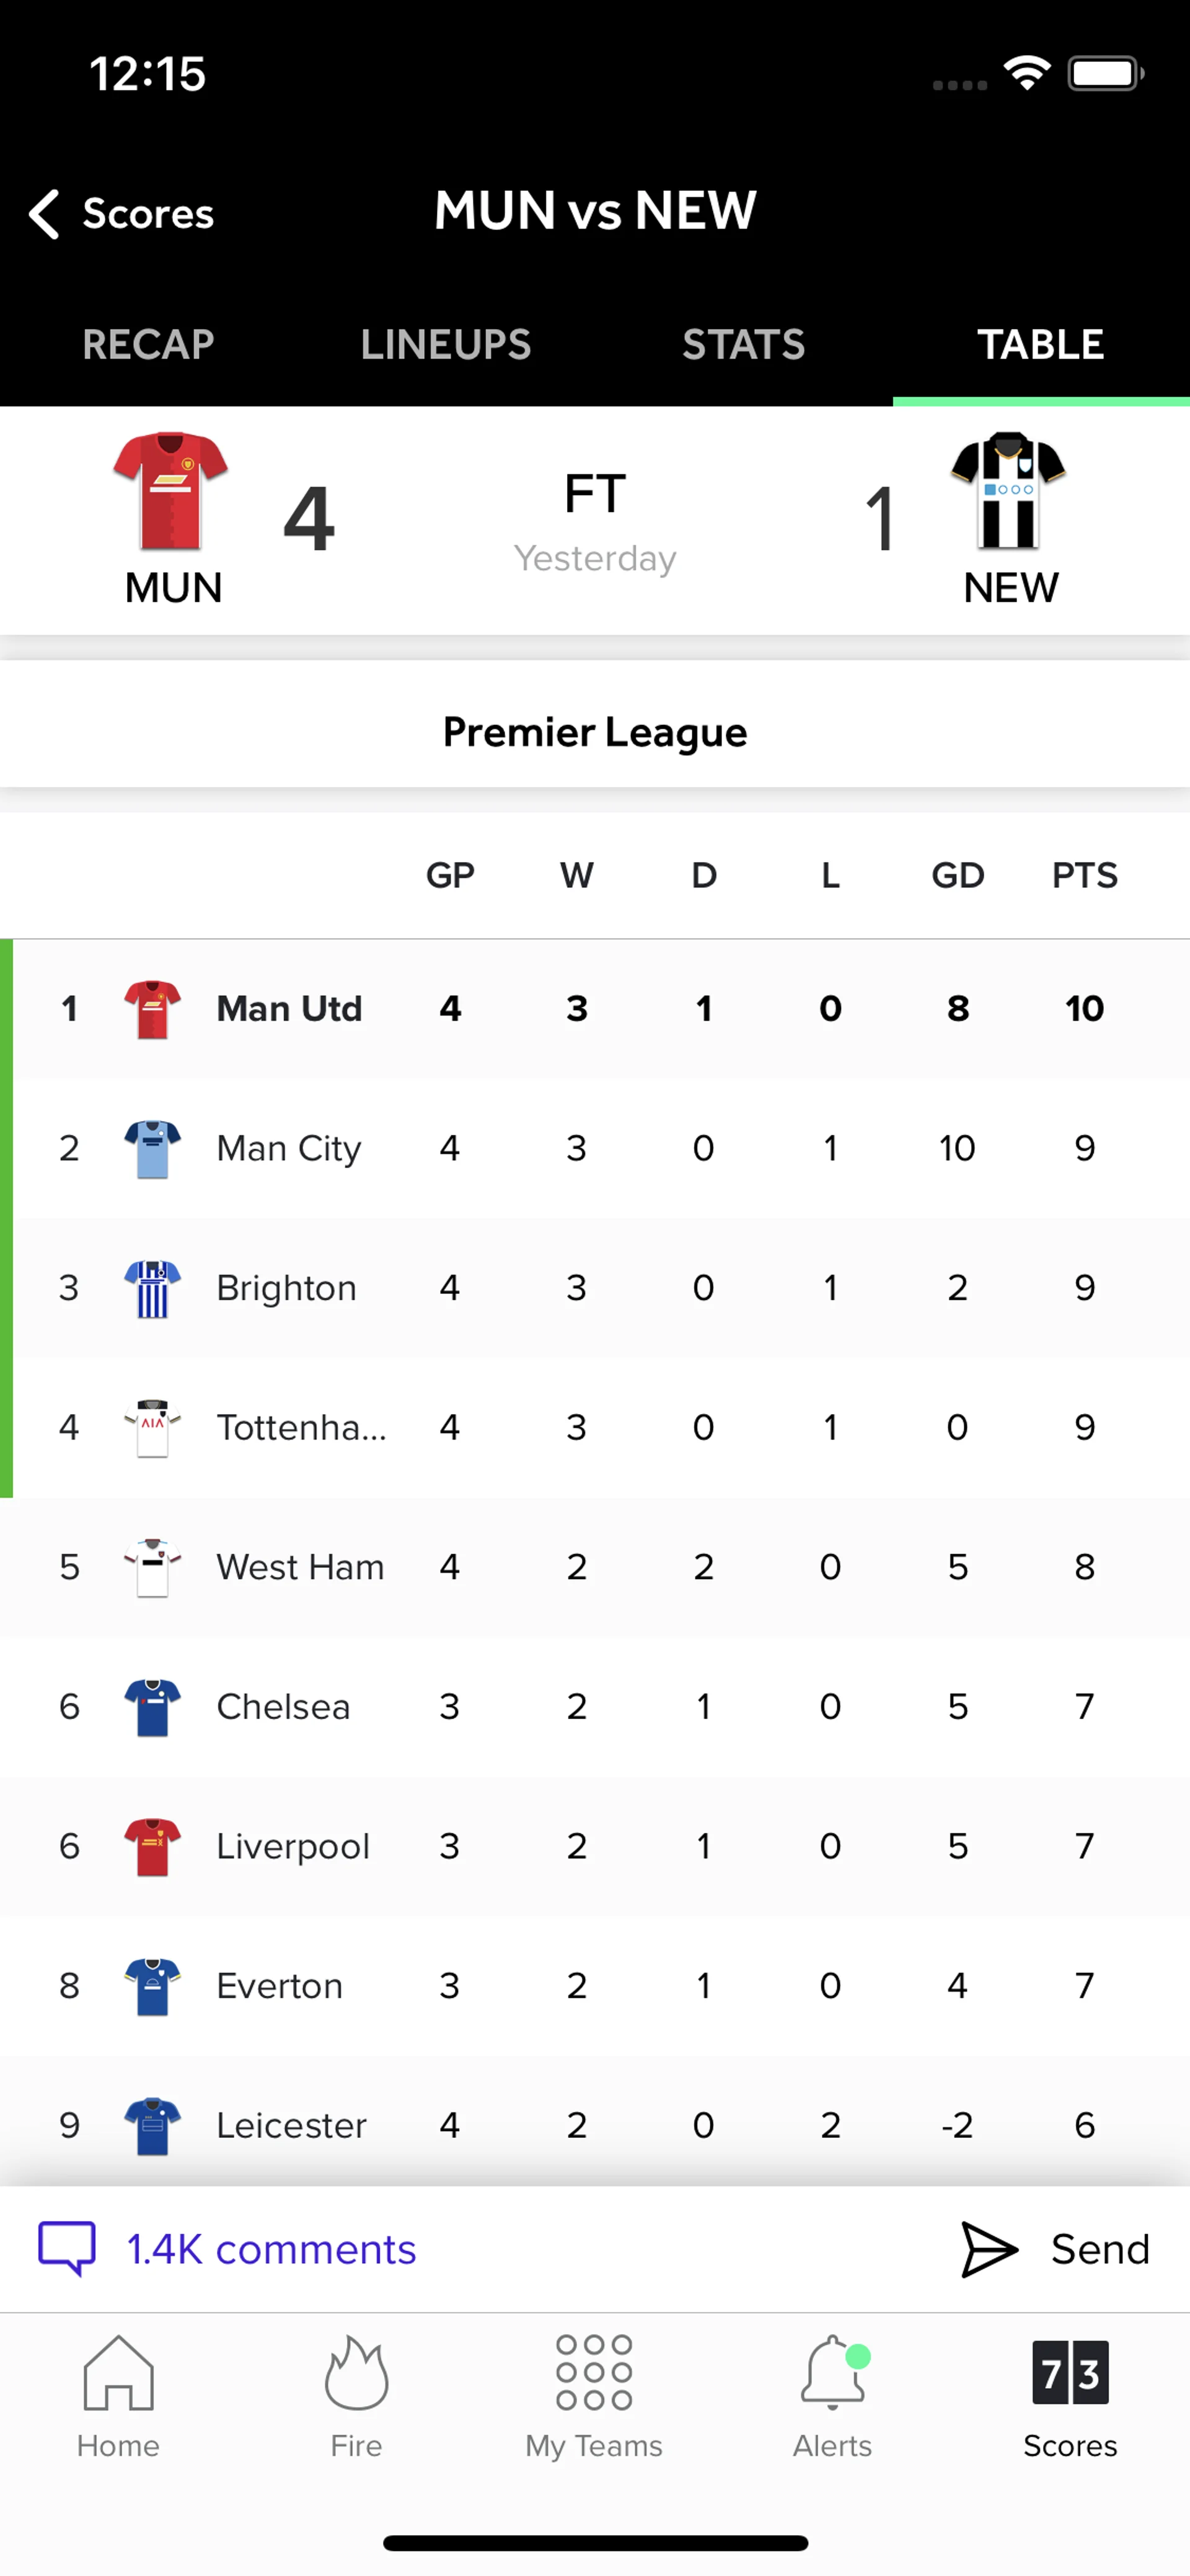Go back using the Scores chevron

coord(45,213)
